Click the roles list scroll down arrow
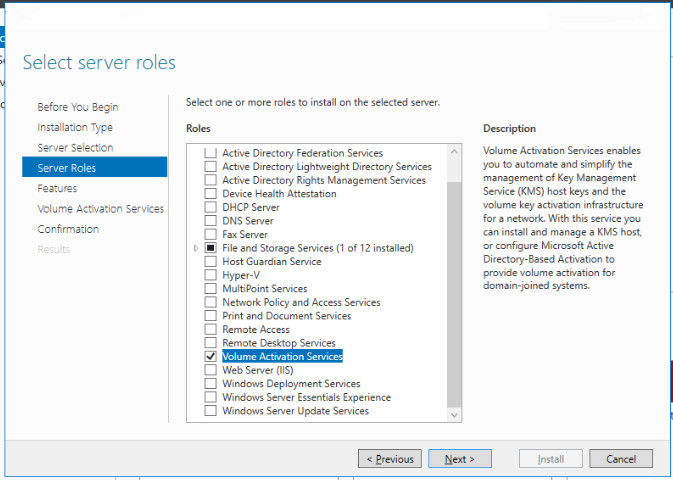The width and height of the screenshot is (673, 480). (x=455, y=414)
